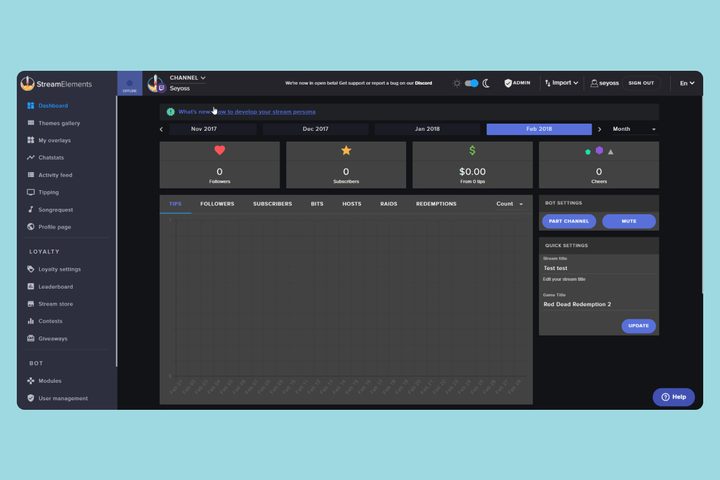Open bot Modules page
Image resolution: width=720 pixels, height=480 pixels.
(x=44, y=381)
